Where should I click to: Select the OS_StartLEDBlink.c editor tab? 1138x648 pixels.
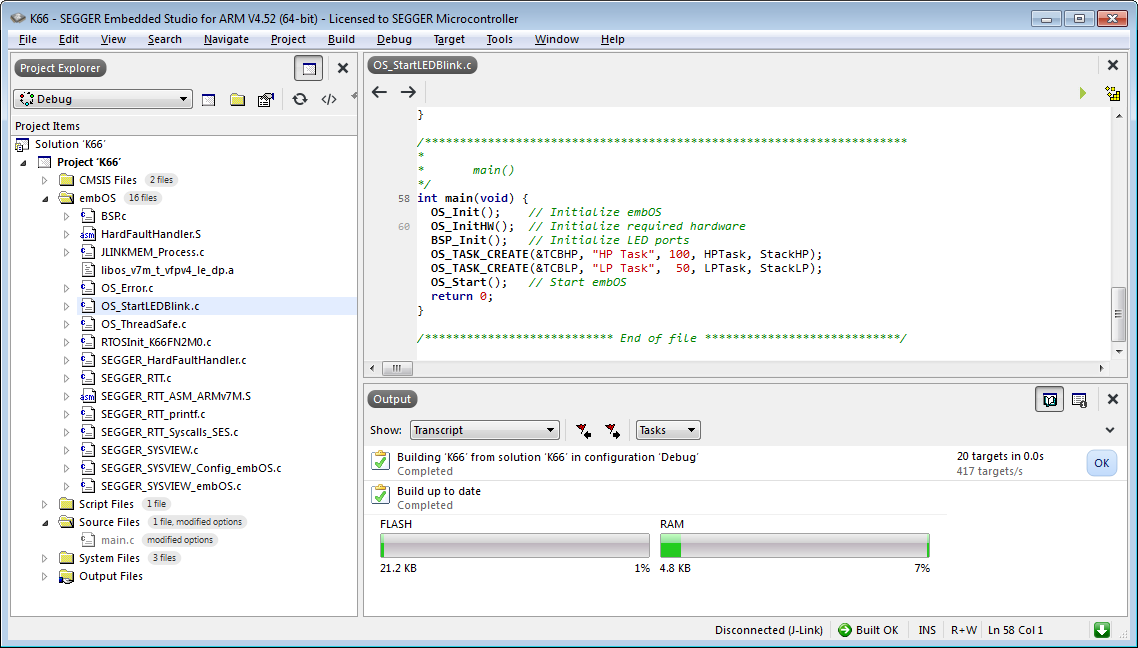pos(421,65)
